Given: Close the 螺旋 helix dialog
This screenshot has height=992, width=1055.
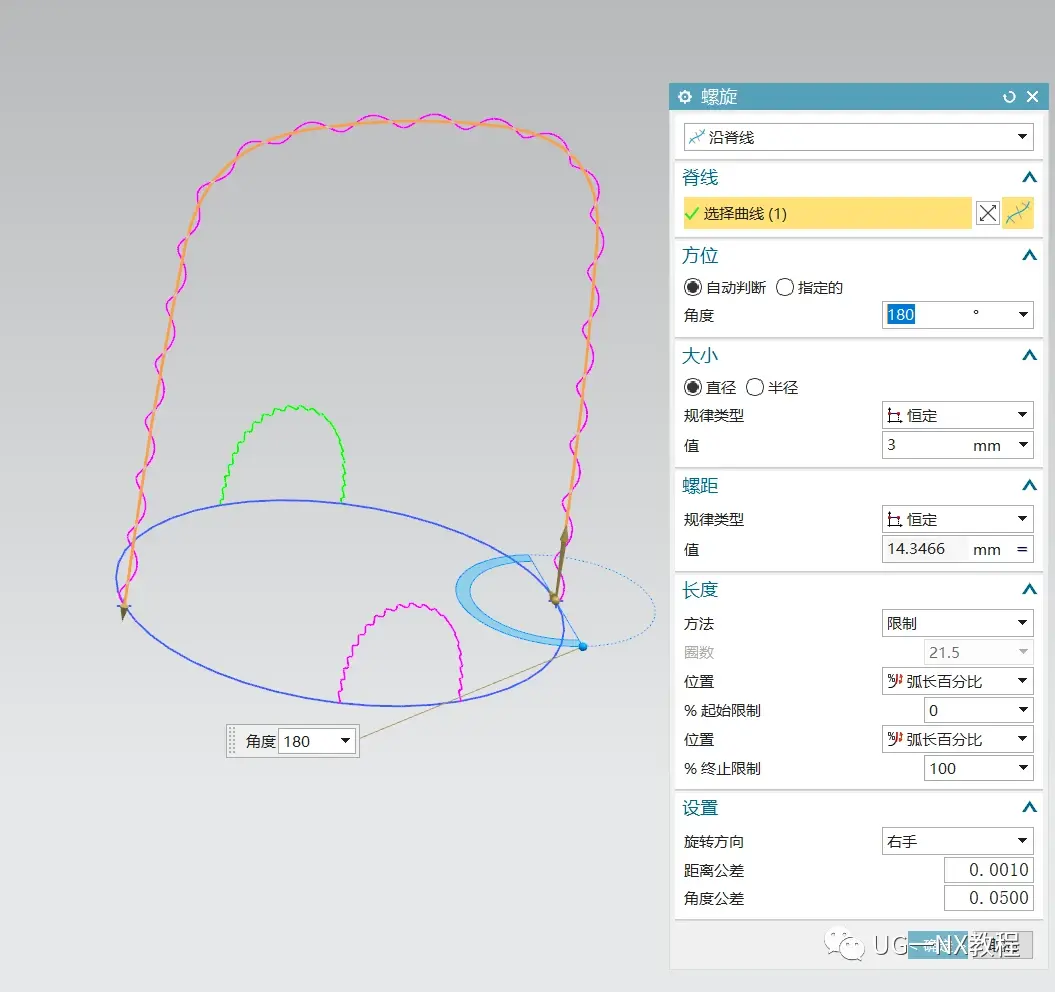Looking at the screenshot, I should (x=1032, y=97).
